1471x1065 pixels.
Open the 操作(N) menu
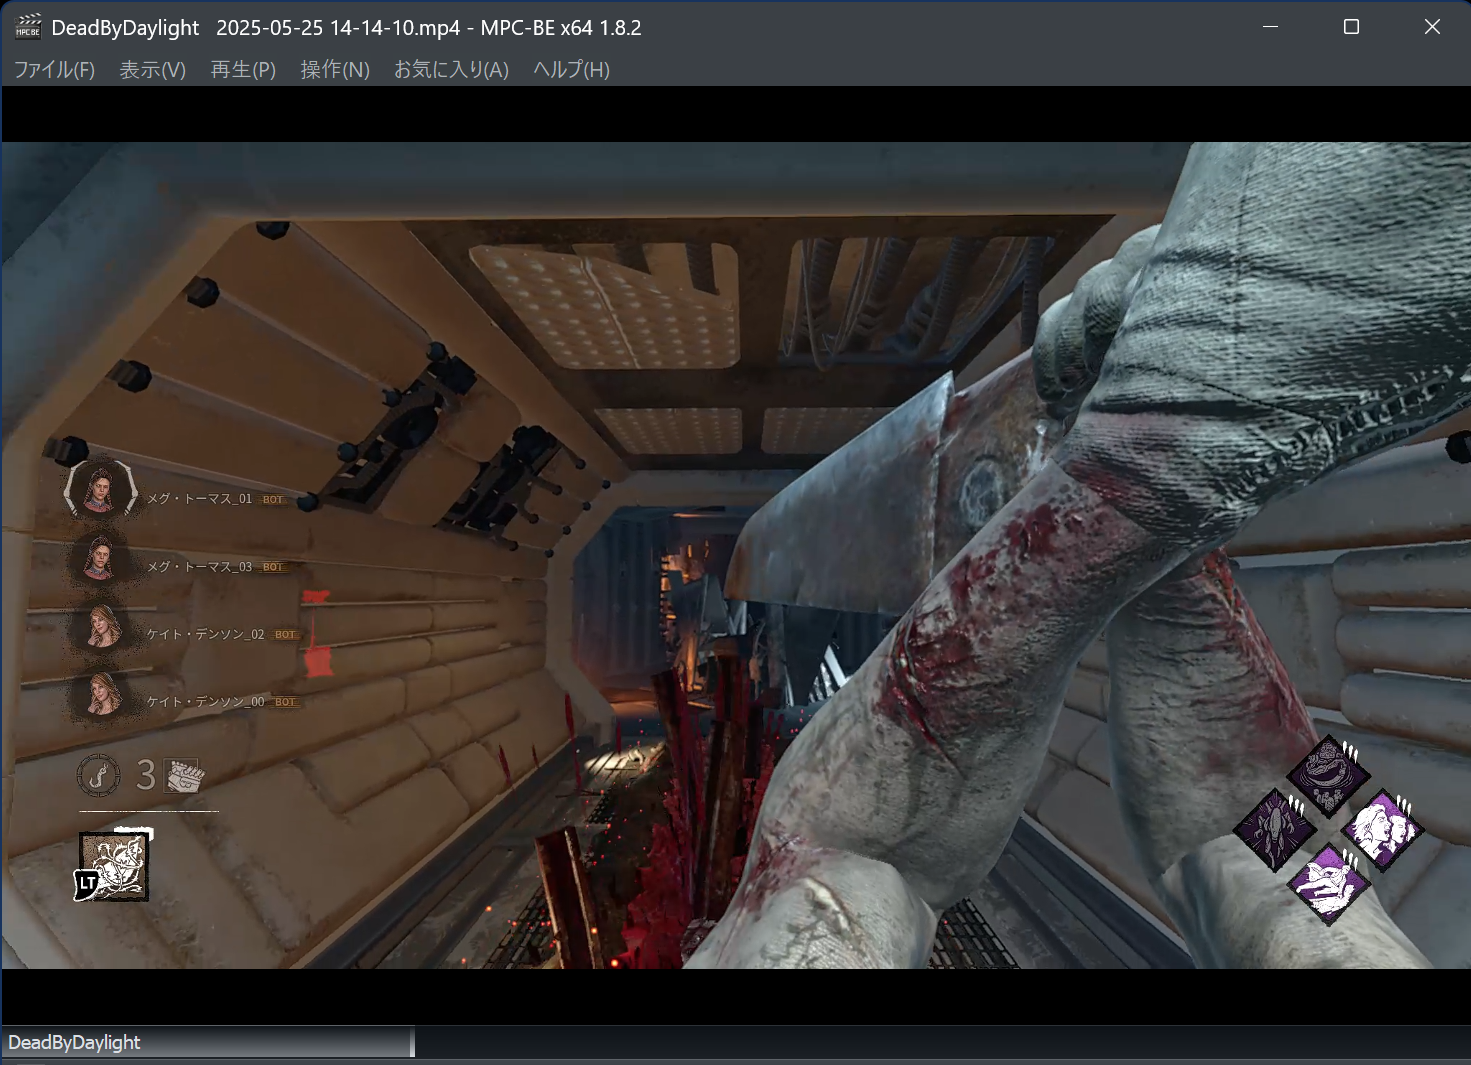(x=335, y=69)
